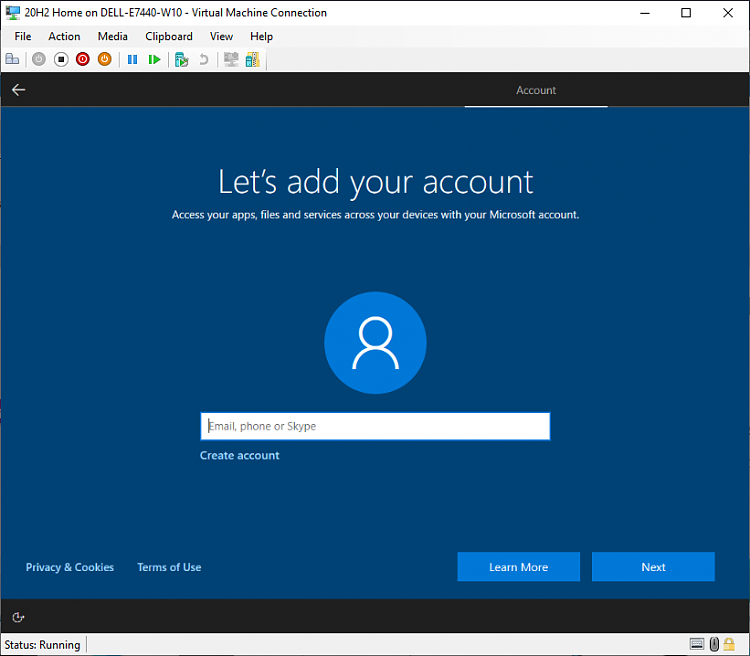Click the Status: Running text
The height and width of the screenshot is (656, 750).
coord(42,645)
